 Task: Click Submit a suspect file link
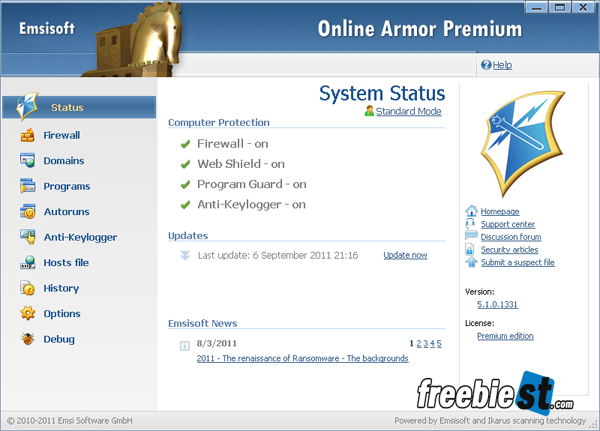pyautogui.click(x=518, y=262)
